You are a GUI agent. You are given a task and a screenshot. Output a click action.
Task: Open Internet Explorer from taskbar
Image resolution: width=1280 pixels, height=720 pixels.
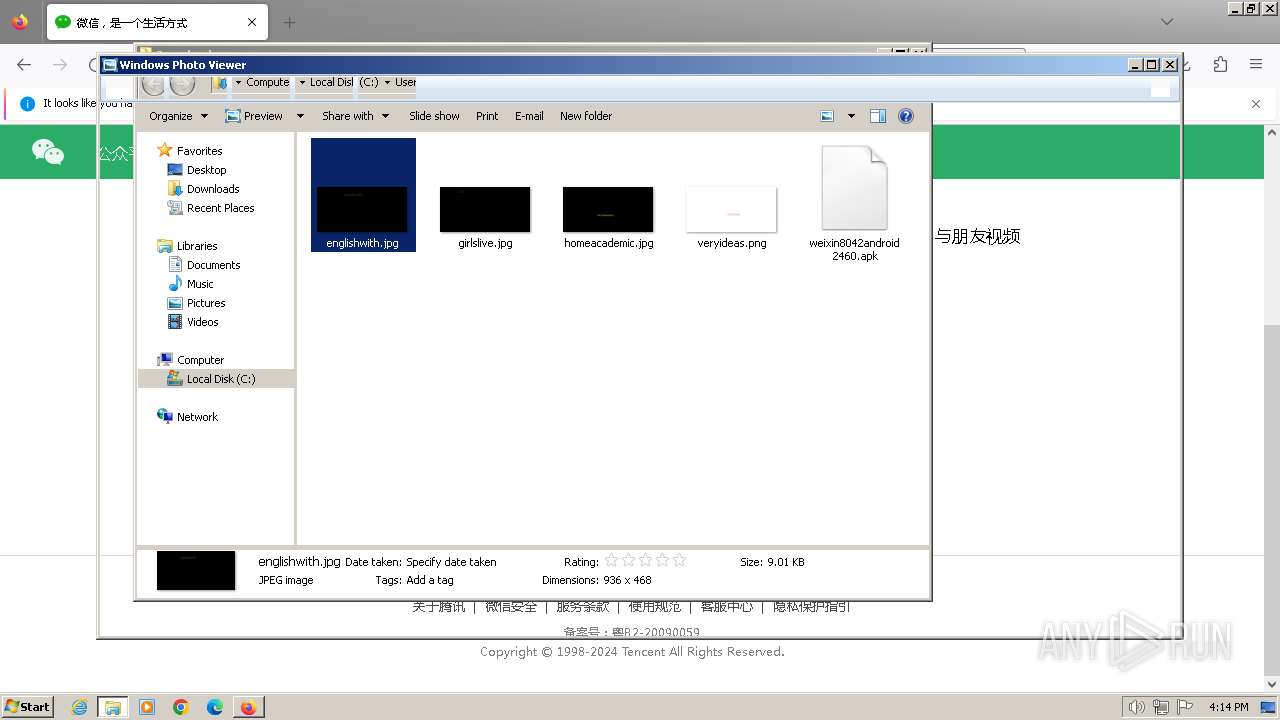pos(79,707)
